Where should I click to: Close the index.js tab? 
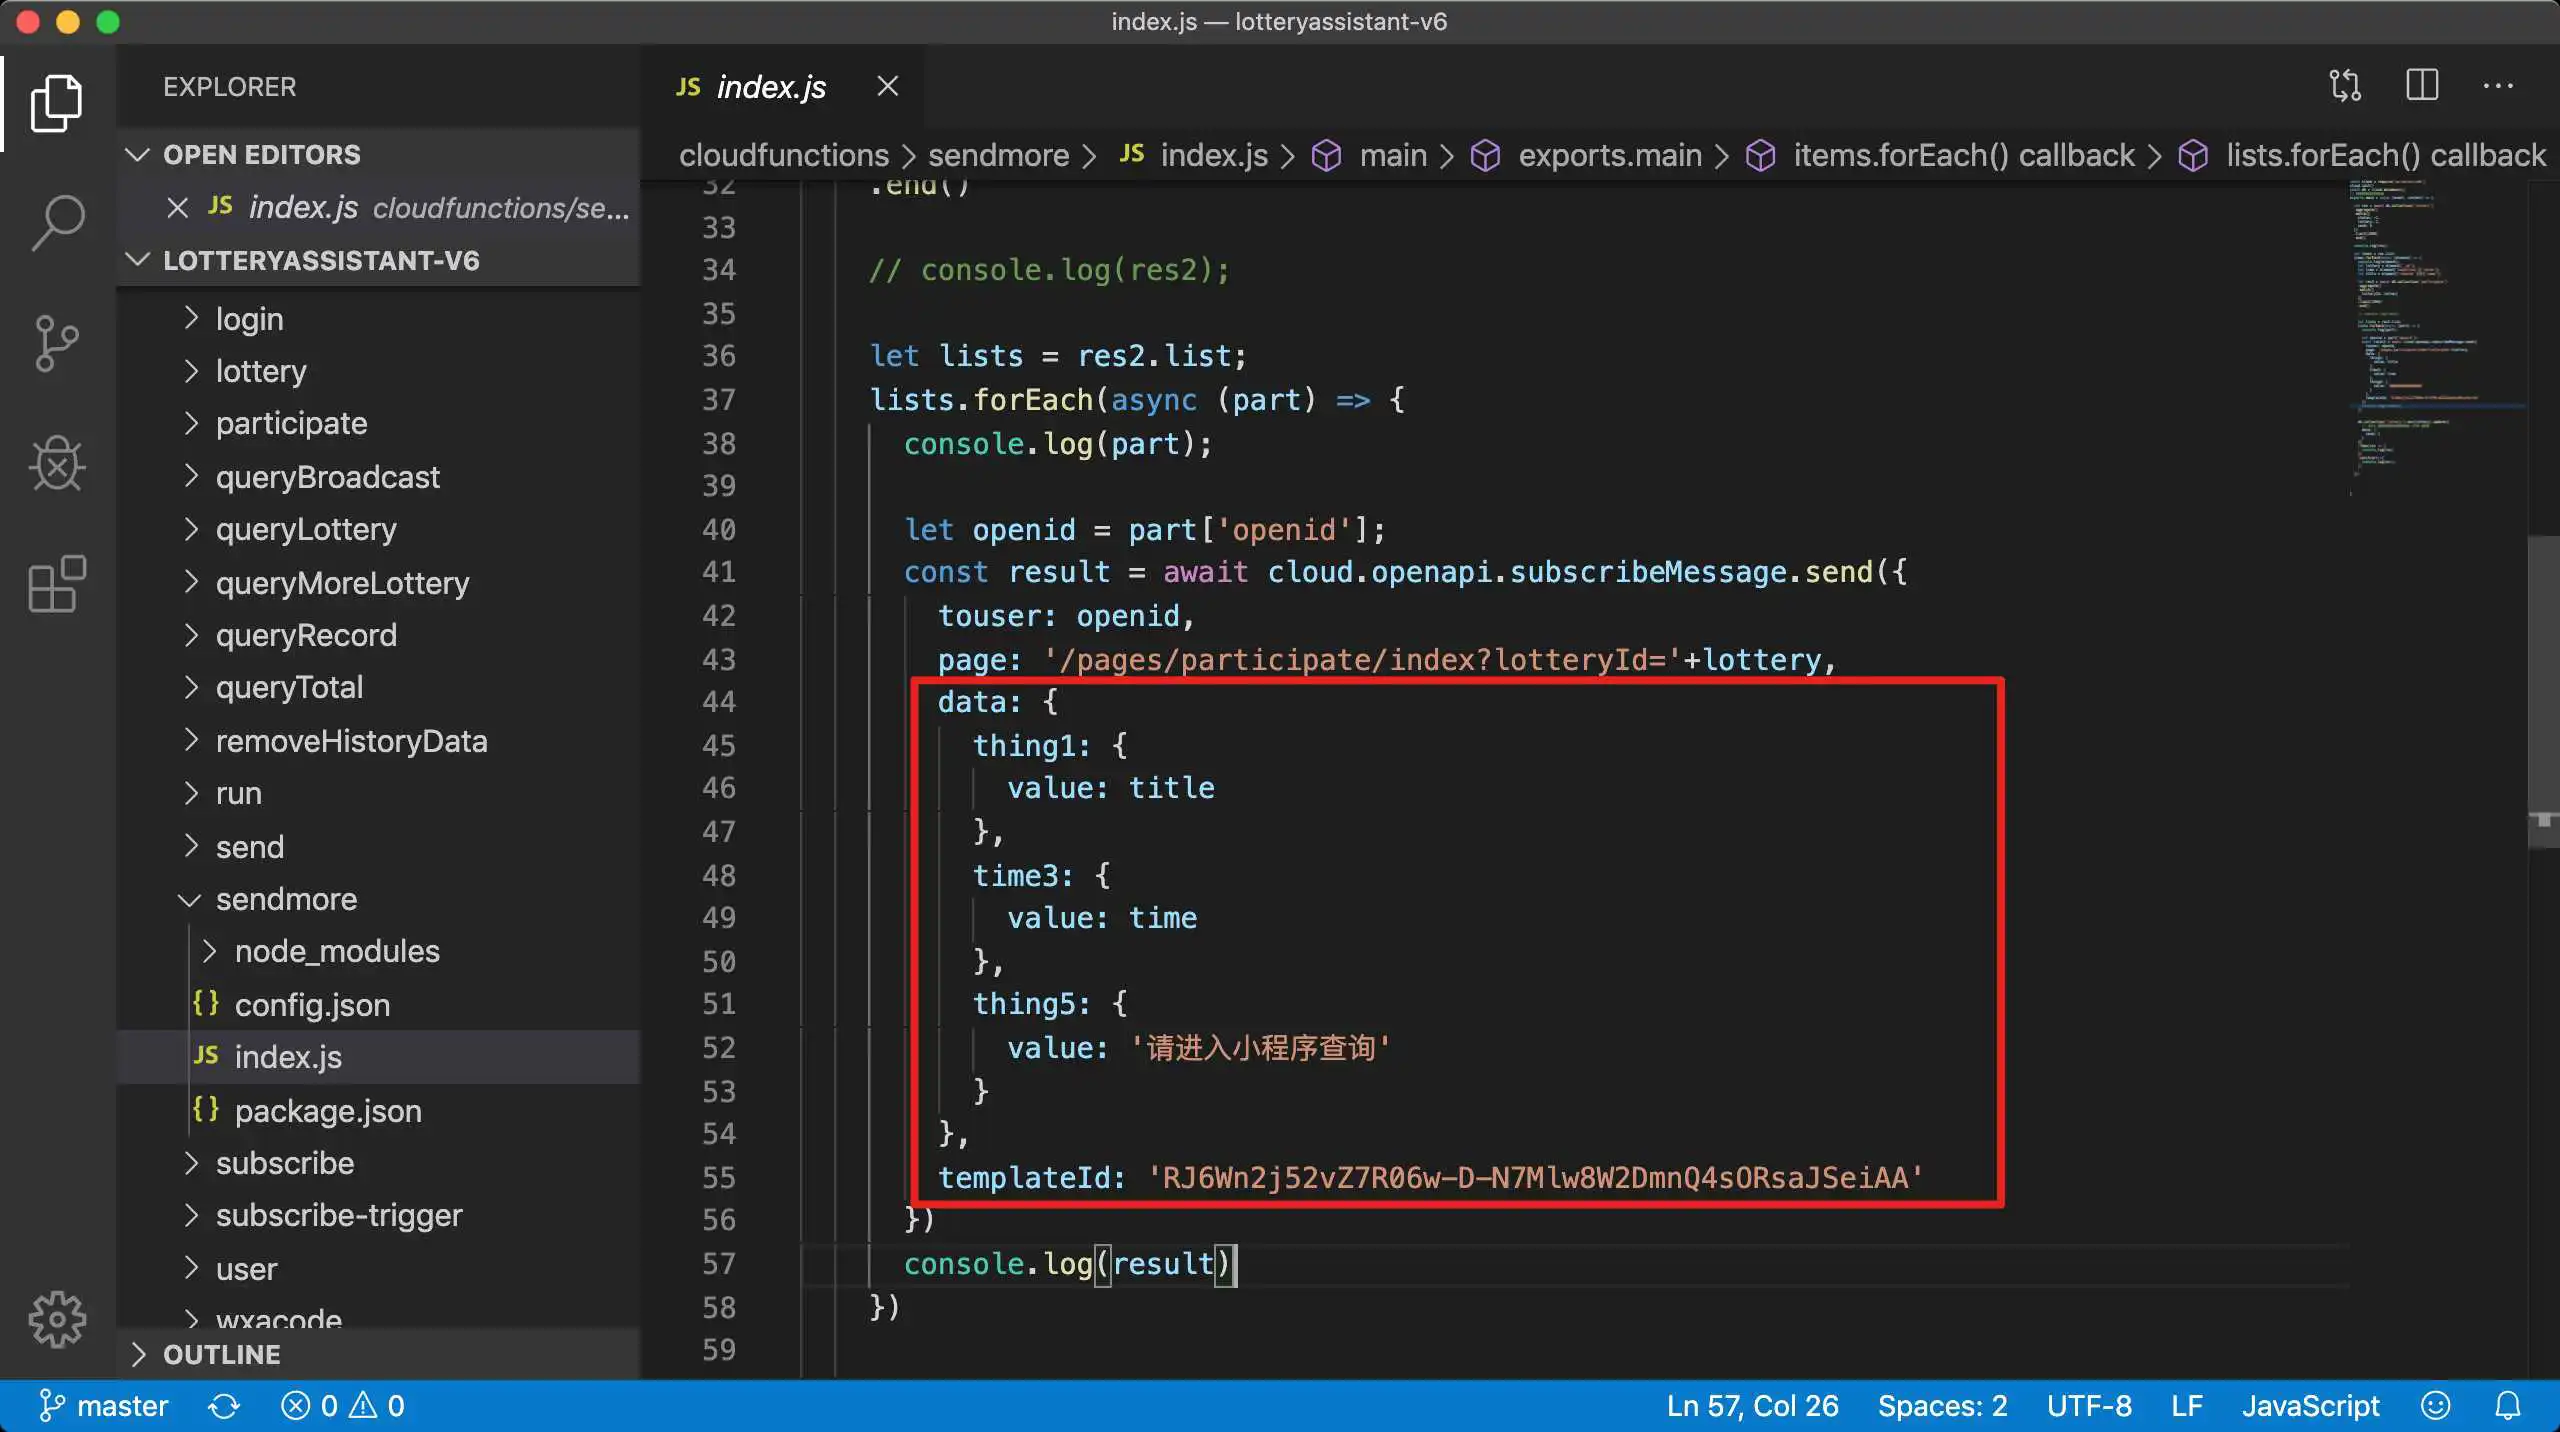[x=887, y=87]
